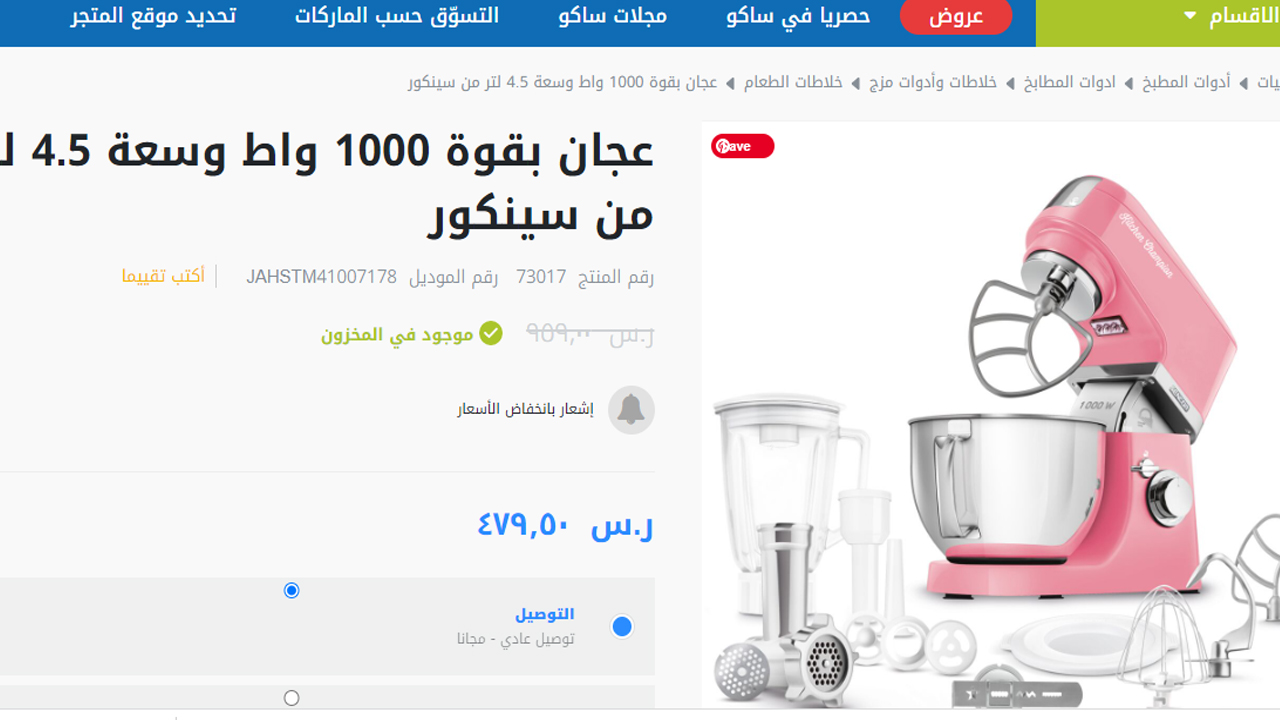
Task: Click the أكتب تقييما write review link
Action: (163, 276)
